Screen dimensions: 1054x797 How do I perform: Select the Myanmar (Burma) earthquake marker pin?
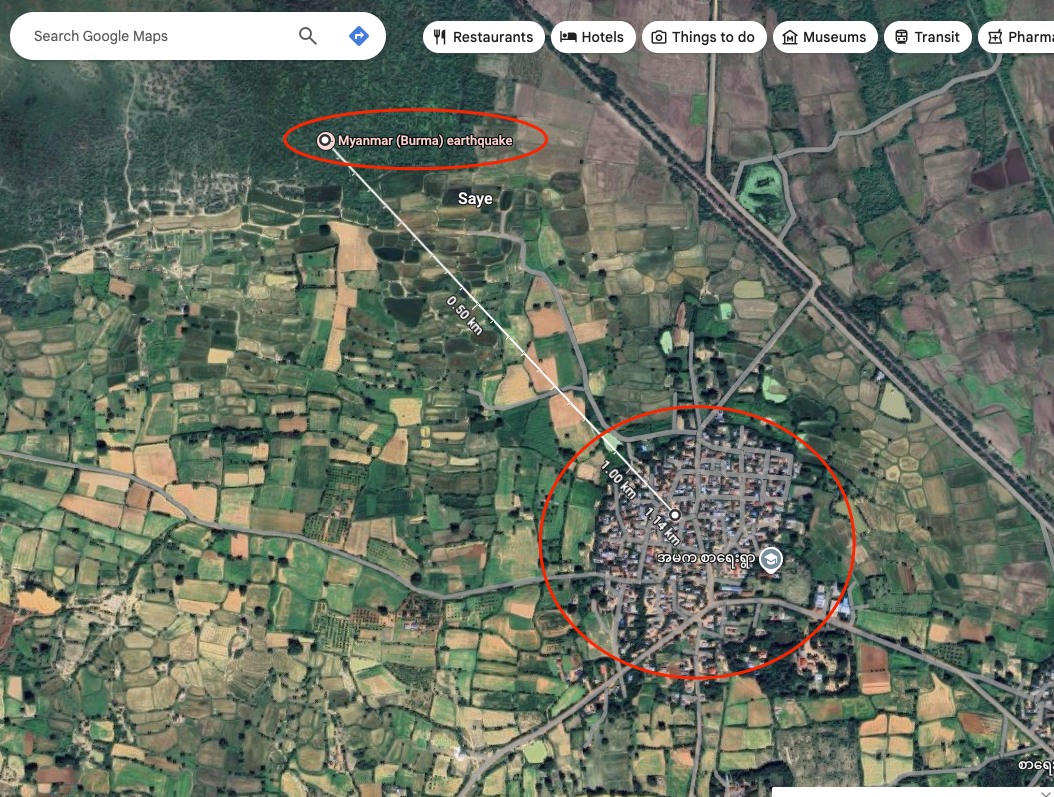point(325,140)
